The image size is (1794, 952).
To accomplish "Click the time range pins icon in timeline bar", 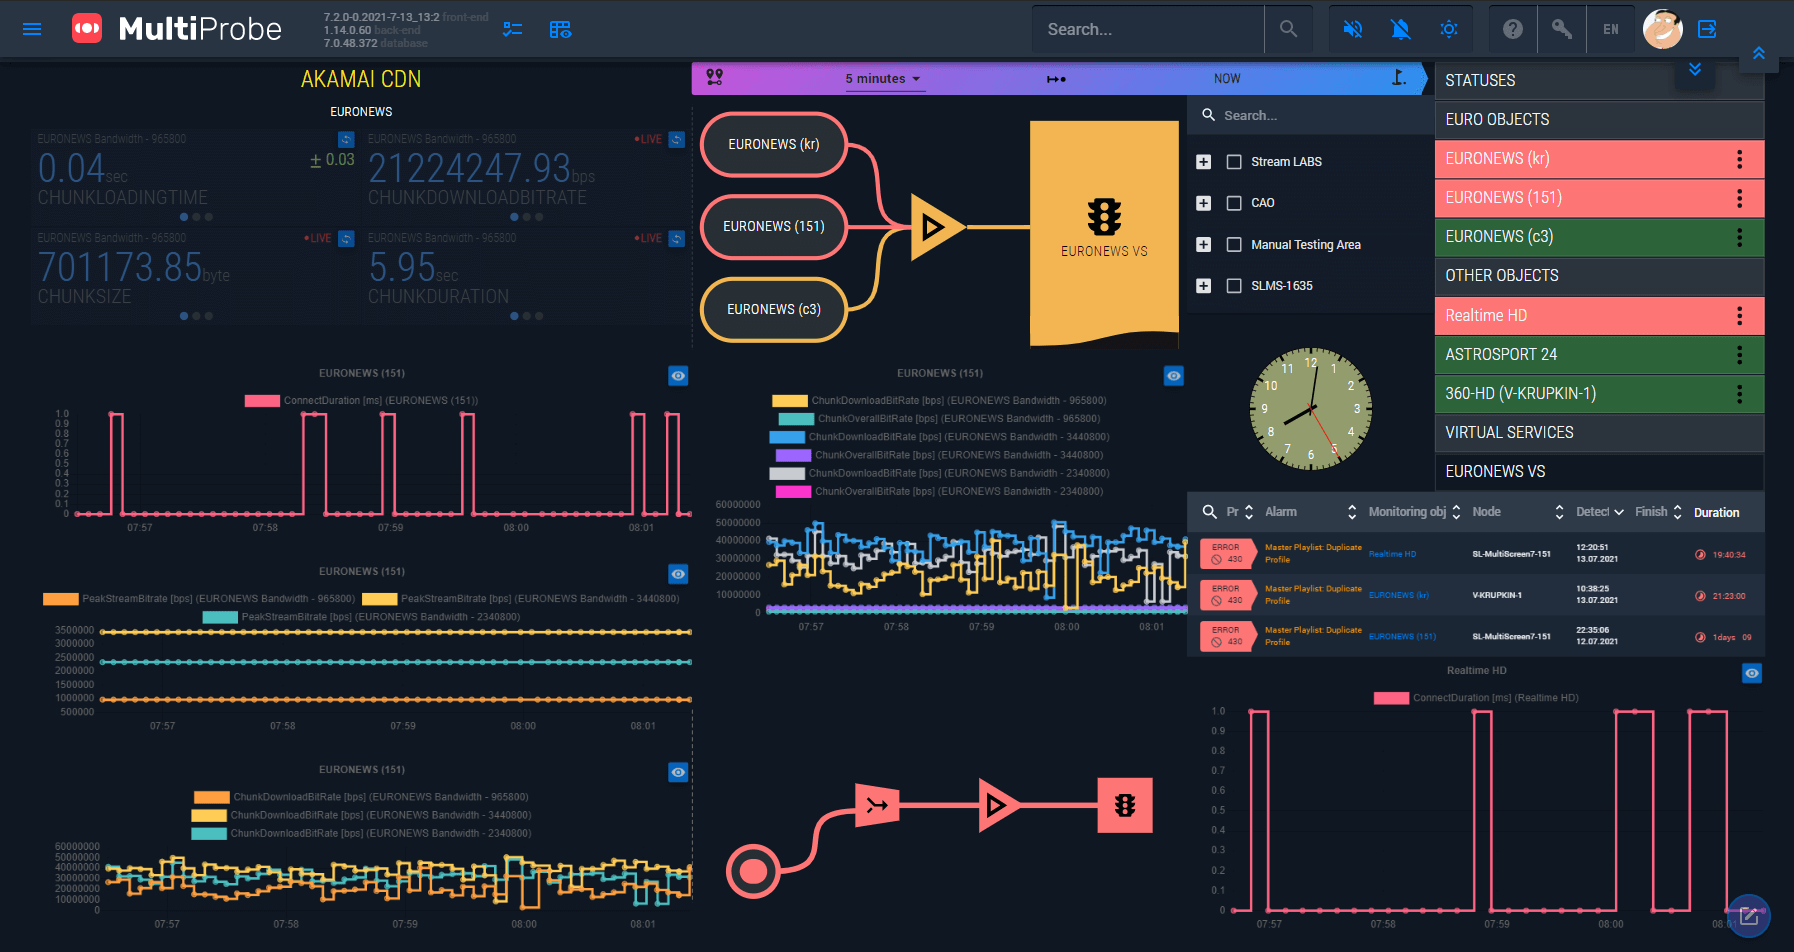I will (714, 77).
